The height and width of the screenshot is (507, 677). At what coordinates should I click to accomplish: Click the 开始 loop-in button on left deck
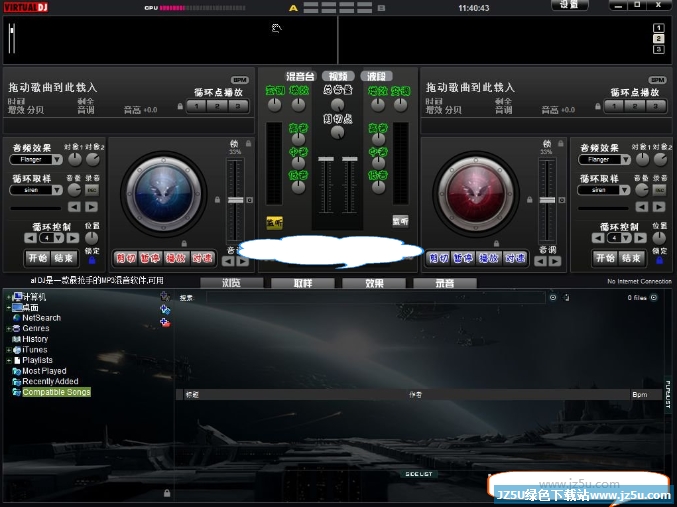[x=38, y=258]
